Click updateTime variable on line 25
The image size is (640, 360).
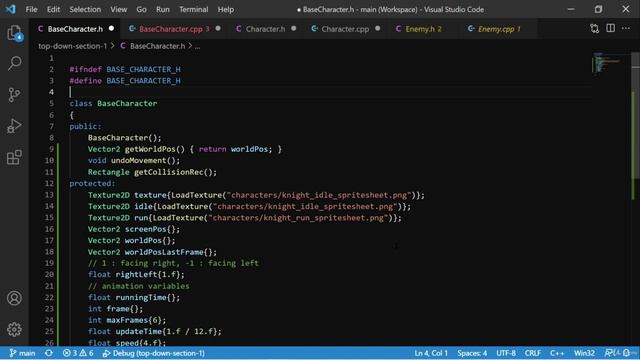click(x=138, y=331)
